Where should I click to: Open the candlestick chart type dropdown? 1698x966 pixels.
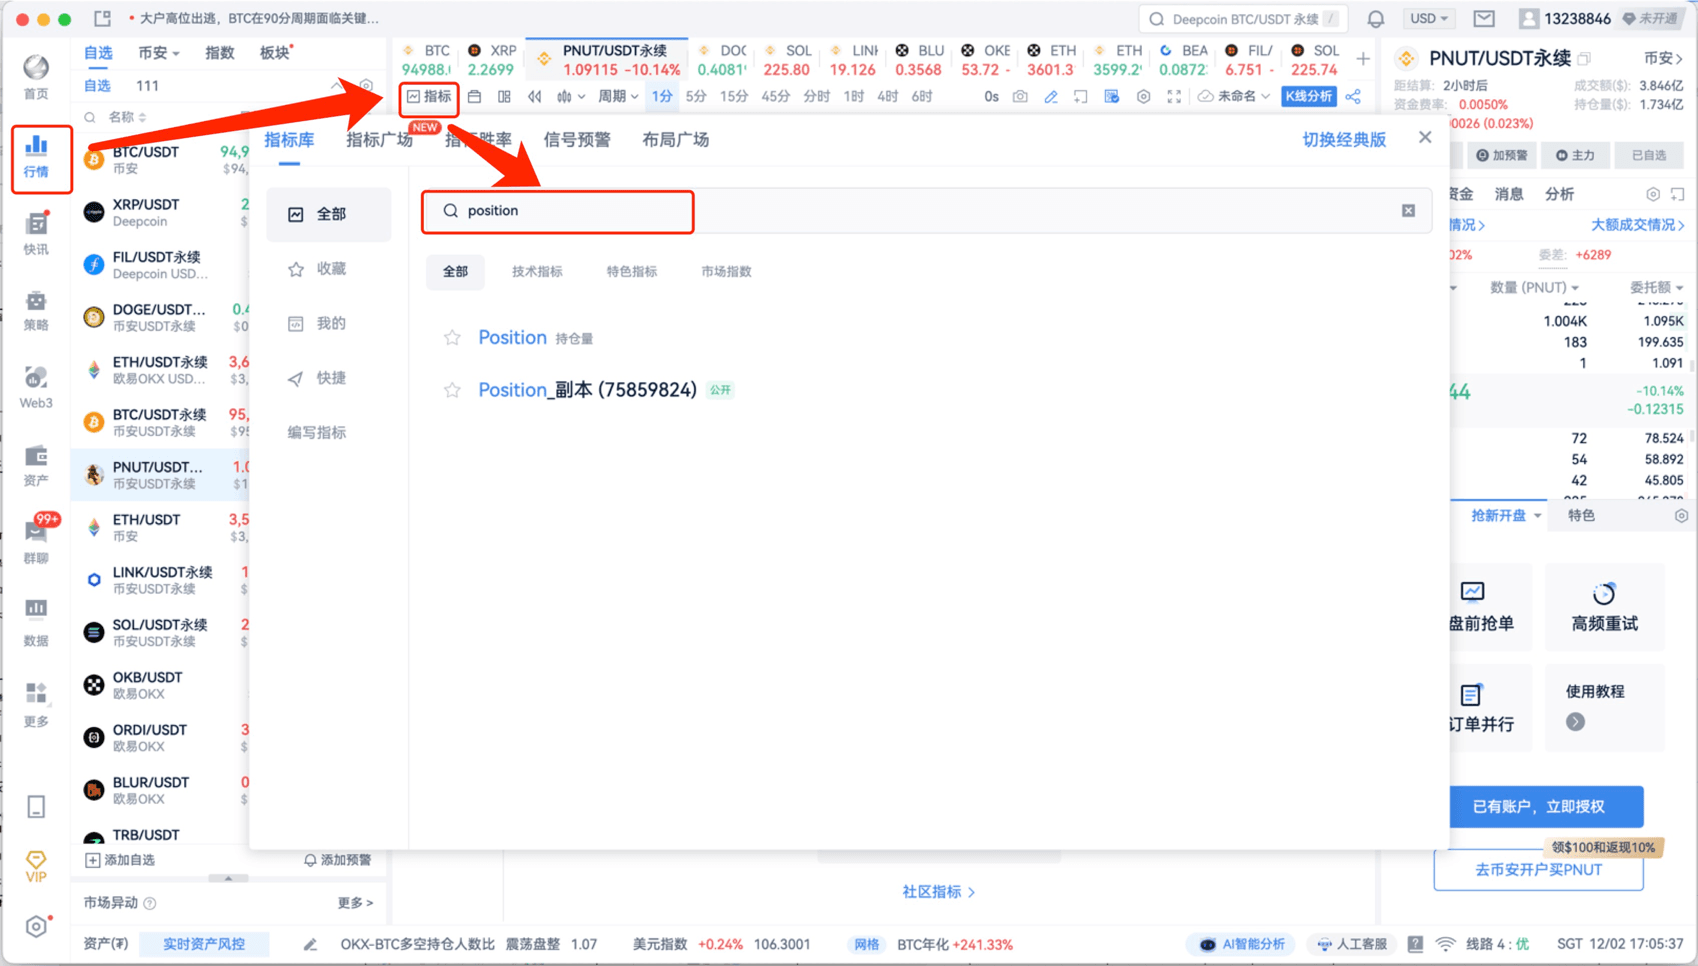(571, 97)
